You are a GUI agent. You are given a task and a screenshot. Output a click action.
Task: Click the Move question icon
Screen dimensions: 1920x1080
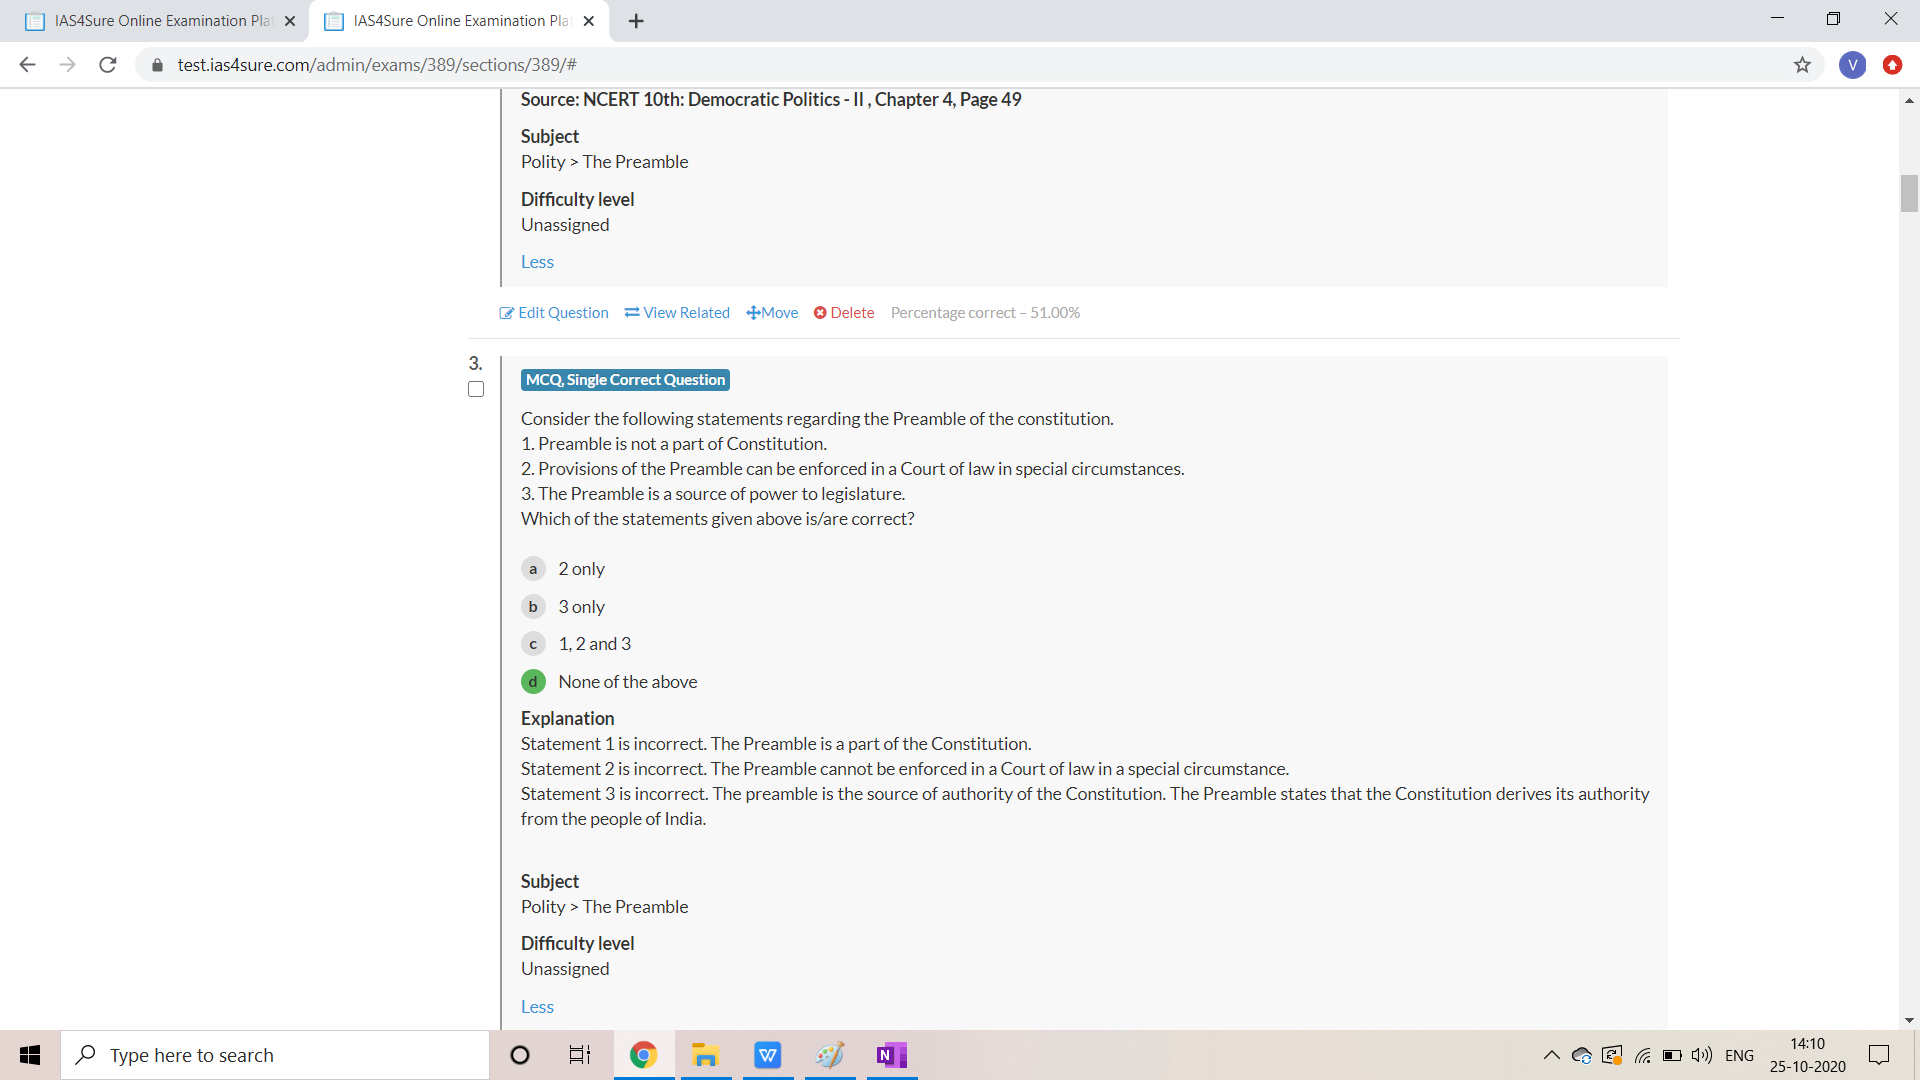[x=753, y=313]
